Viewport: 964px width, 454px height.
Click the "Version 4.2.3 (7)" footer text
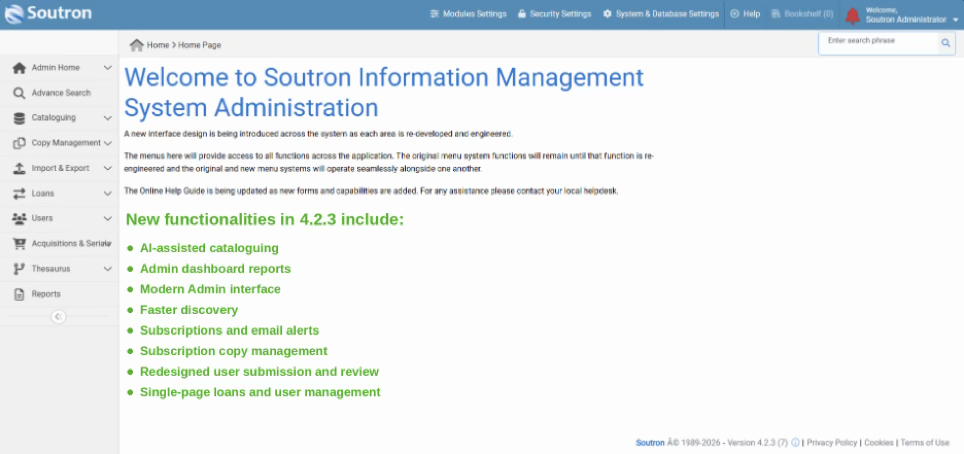(x=757, y=443)
